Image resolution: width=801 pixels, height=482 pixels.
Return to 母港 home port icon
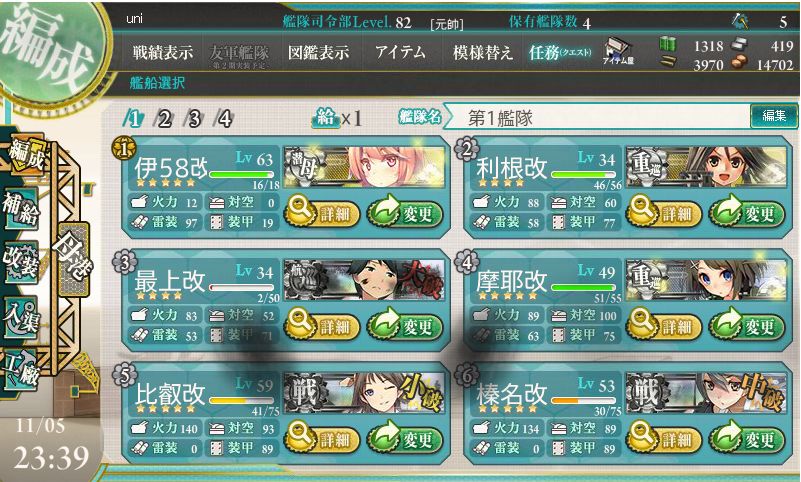point(74,257)
